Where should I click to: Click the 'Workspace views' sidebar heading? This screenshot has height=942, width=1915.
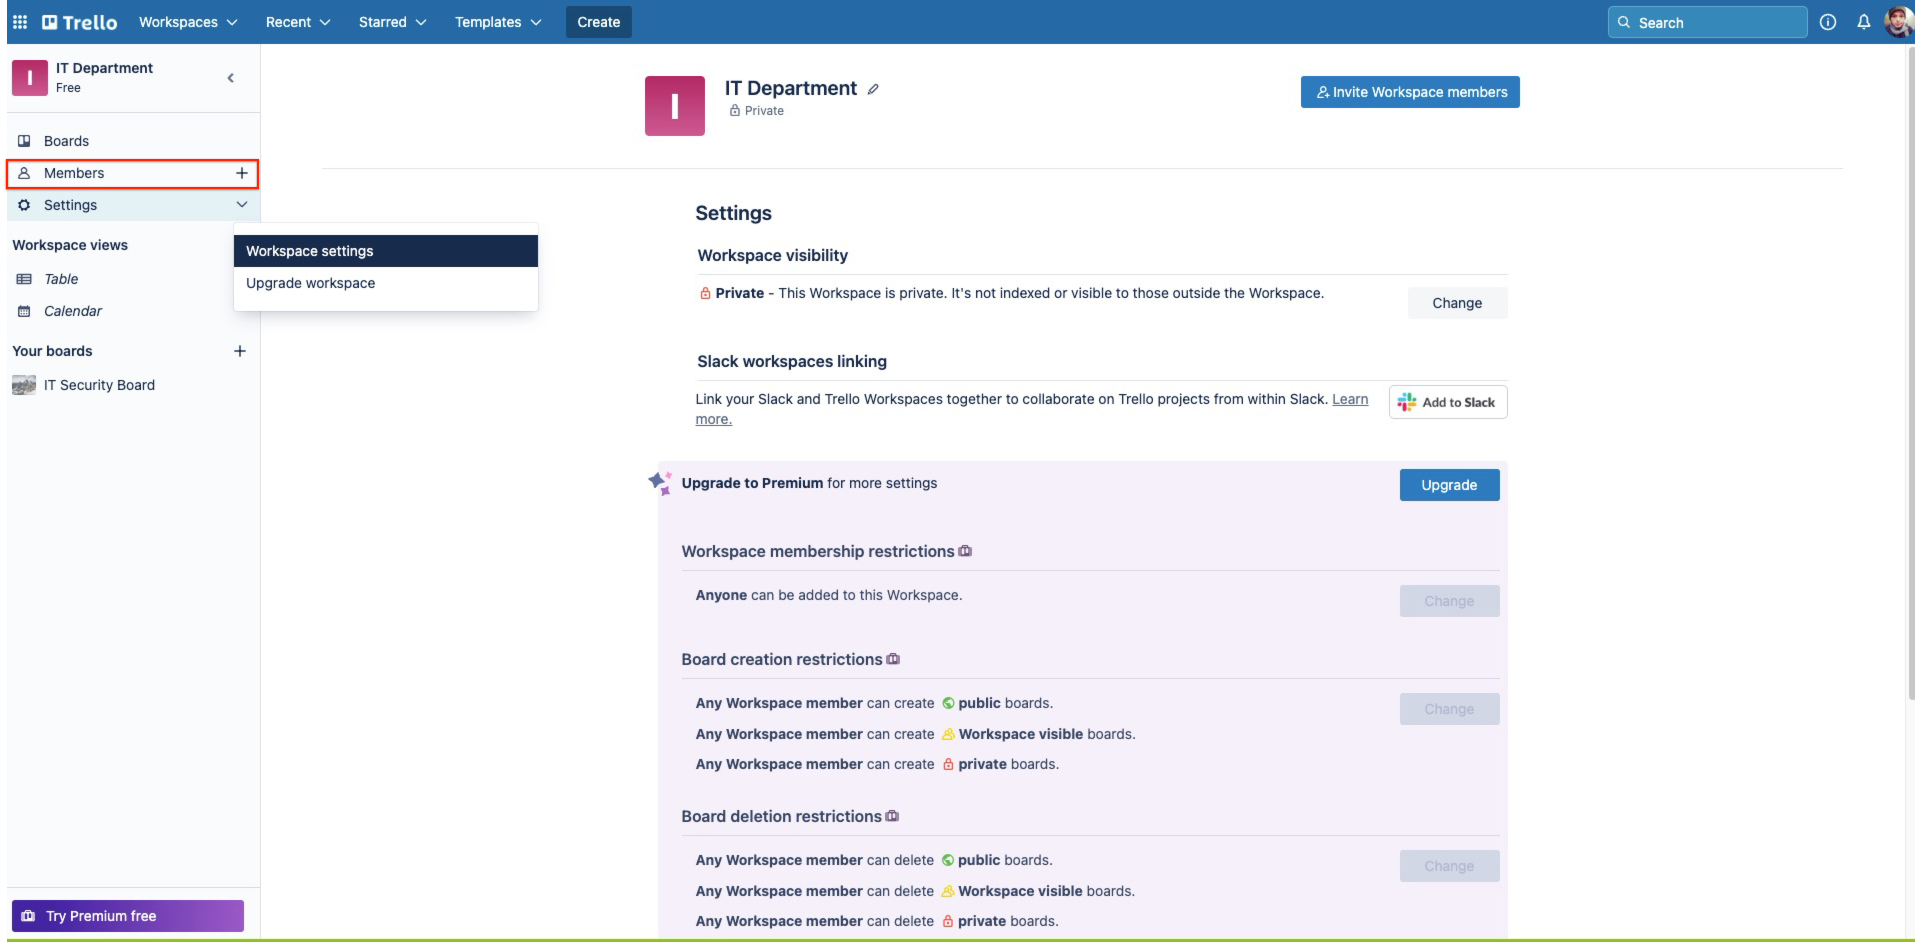[x=70, y=245]
